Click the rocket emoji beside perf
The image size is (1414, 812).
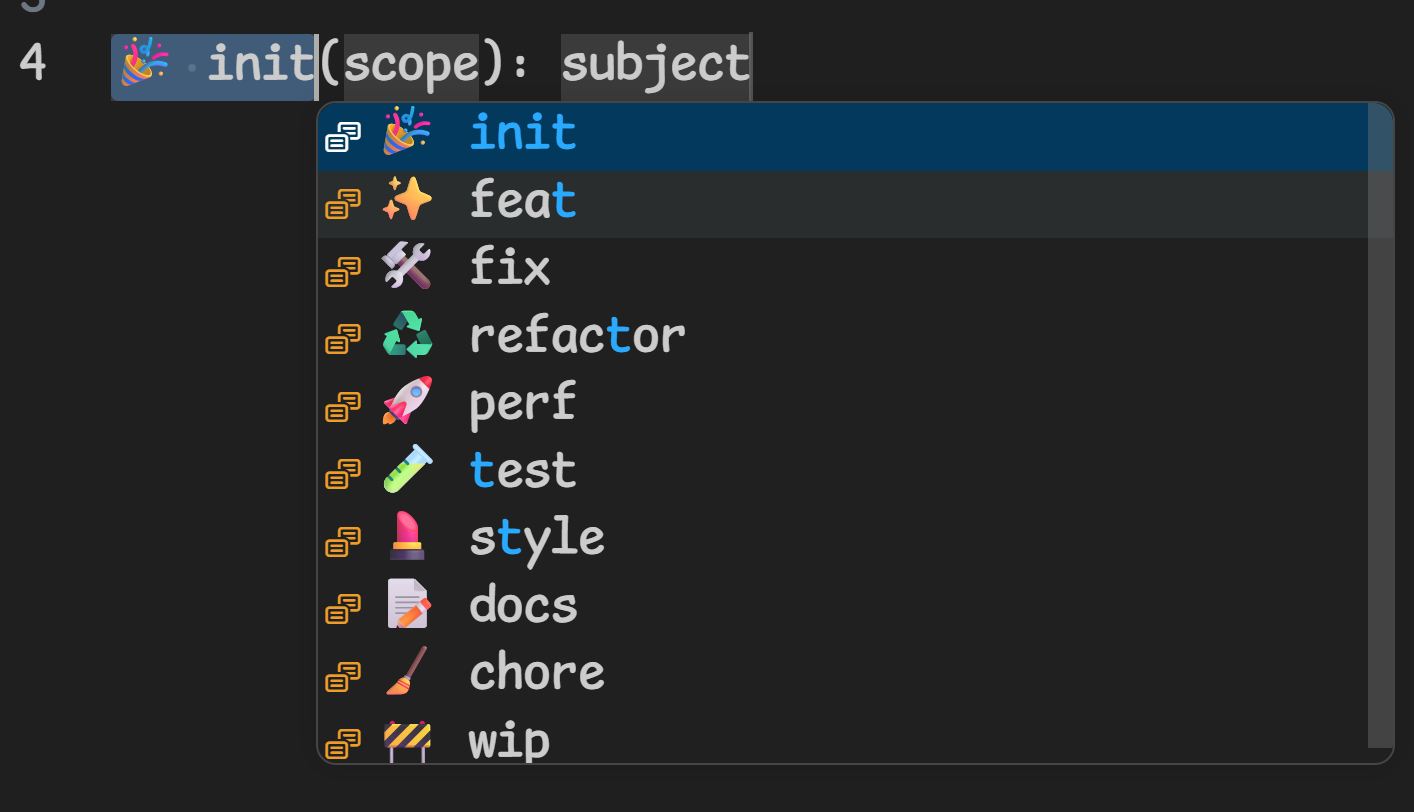coord(407,403)
